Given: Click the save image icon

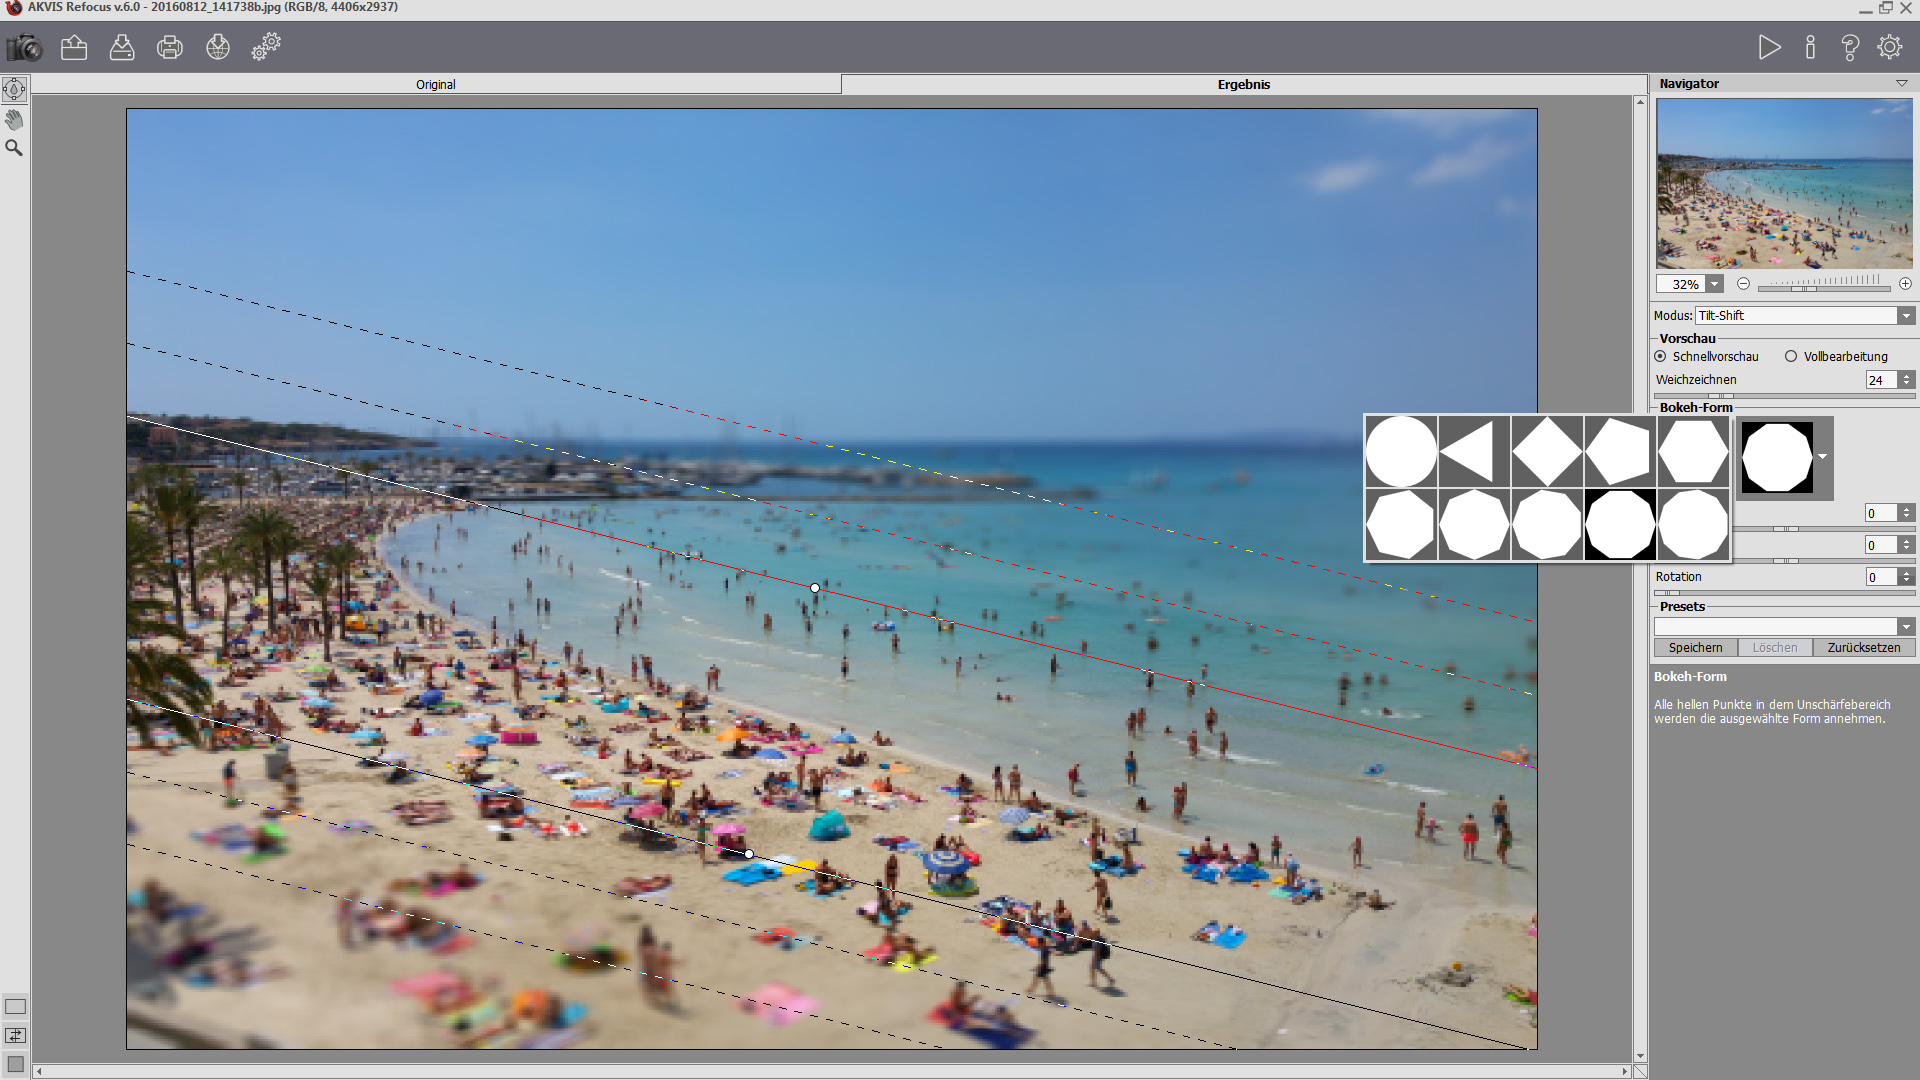Looking at the screenshot, I should 122,47.
